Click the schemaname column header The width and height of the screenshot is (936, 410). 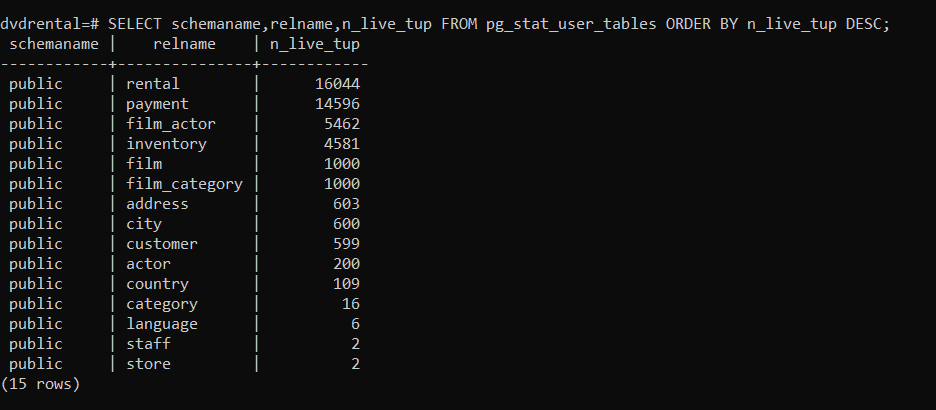pyautogui.click(x=54, y=44)
